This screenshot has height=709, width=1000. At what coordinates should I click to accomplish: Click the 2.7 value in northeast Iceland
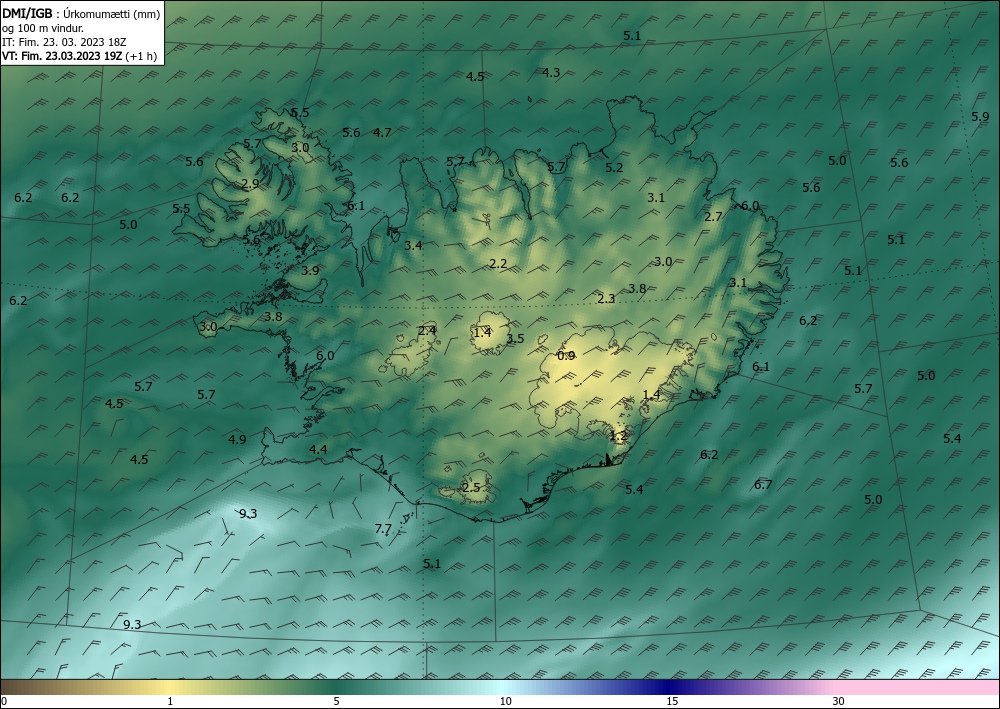tap(713, 217)
